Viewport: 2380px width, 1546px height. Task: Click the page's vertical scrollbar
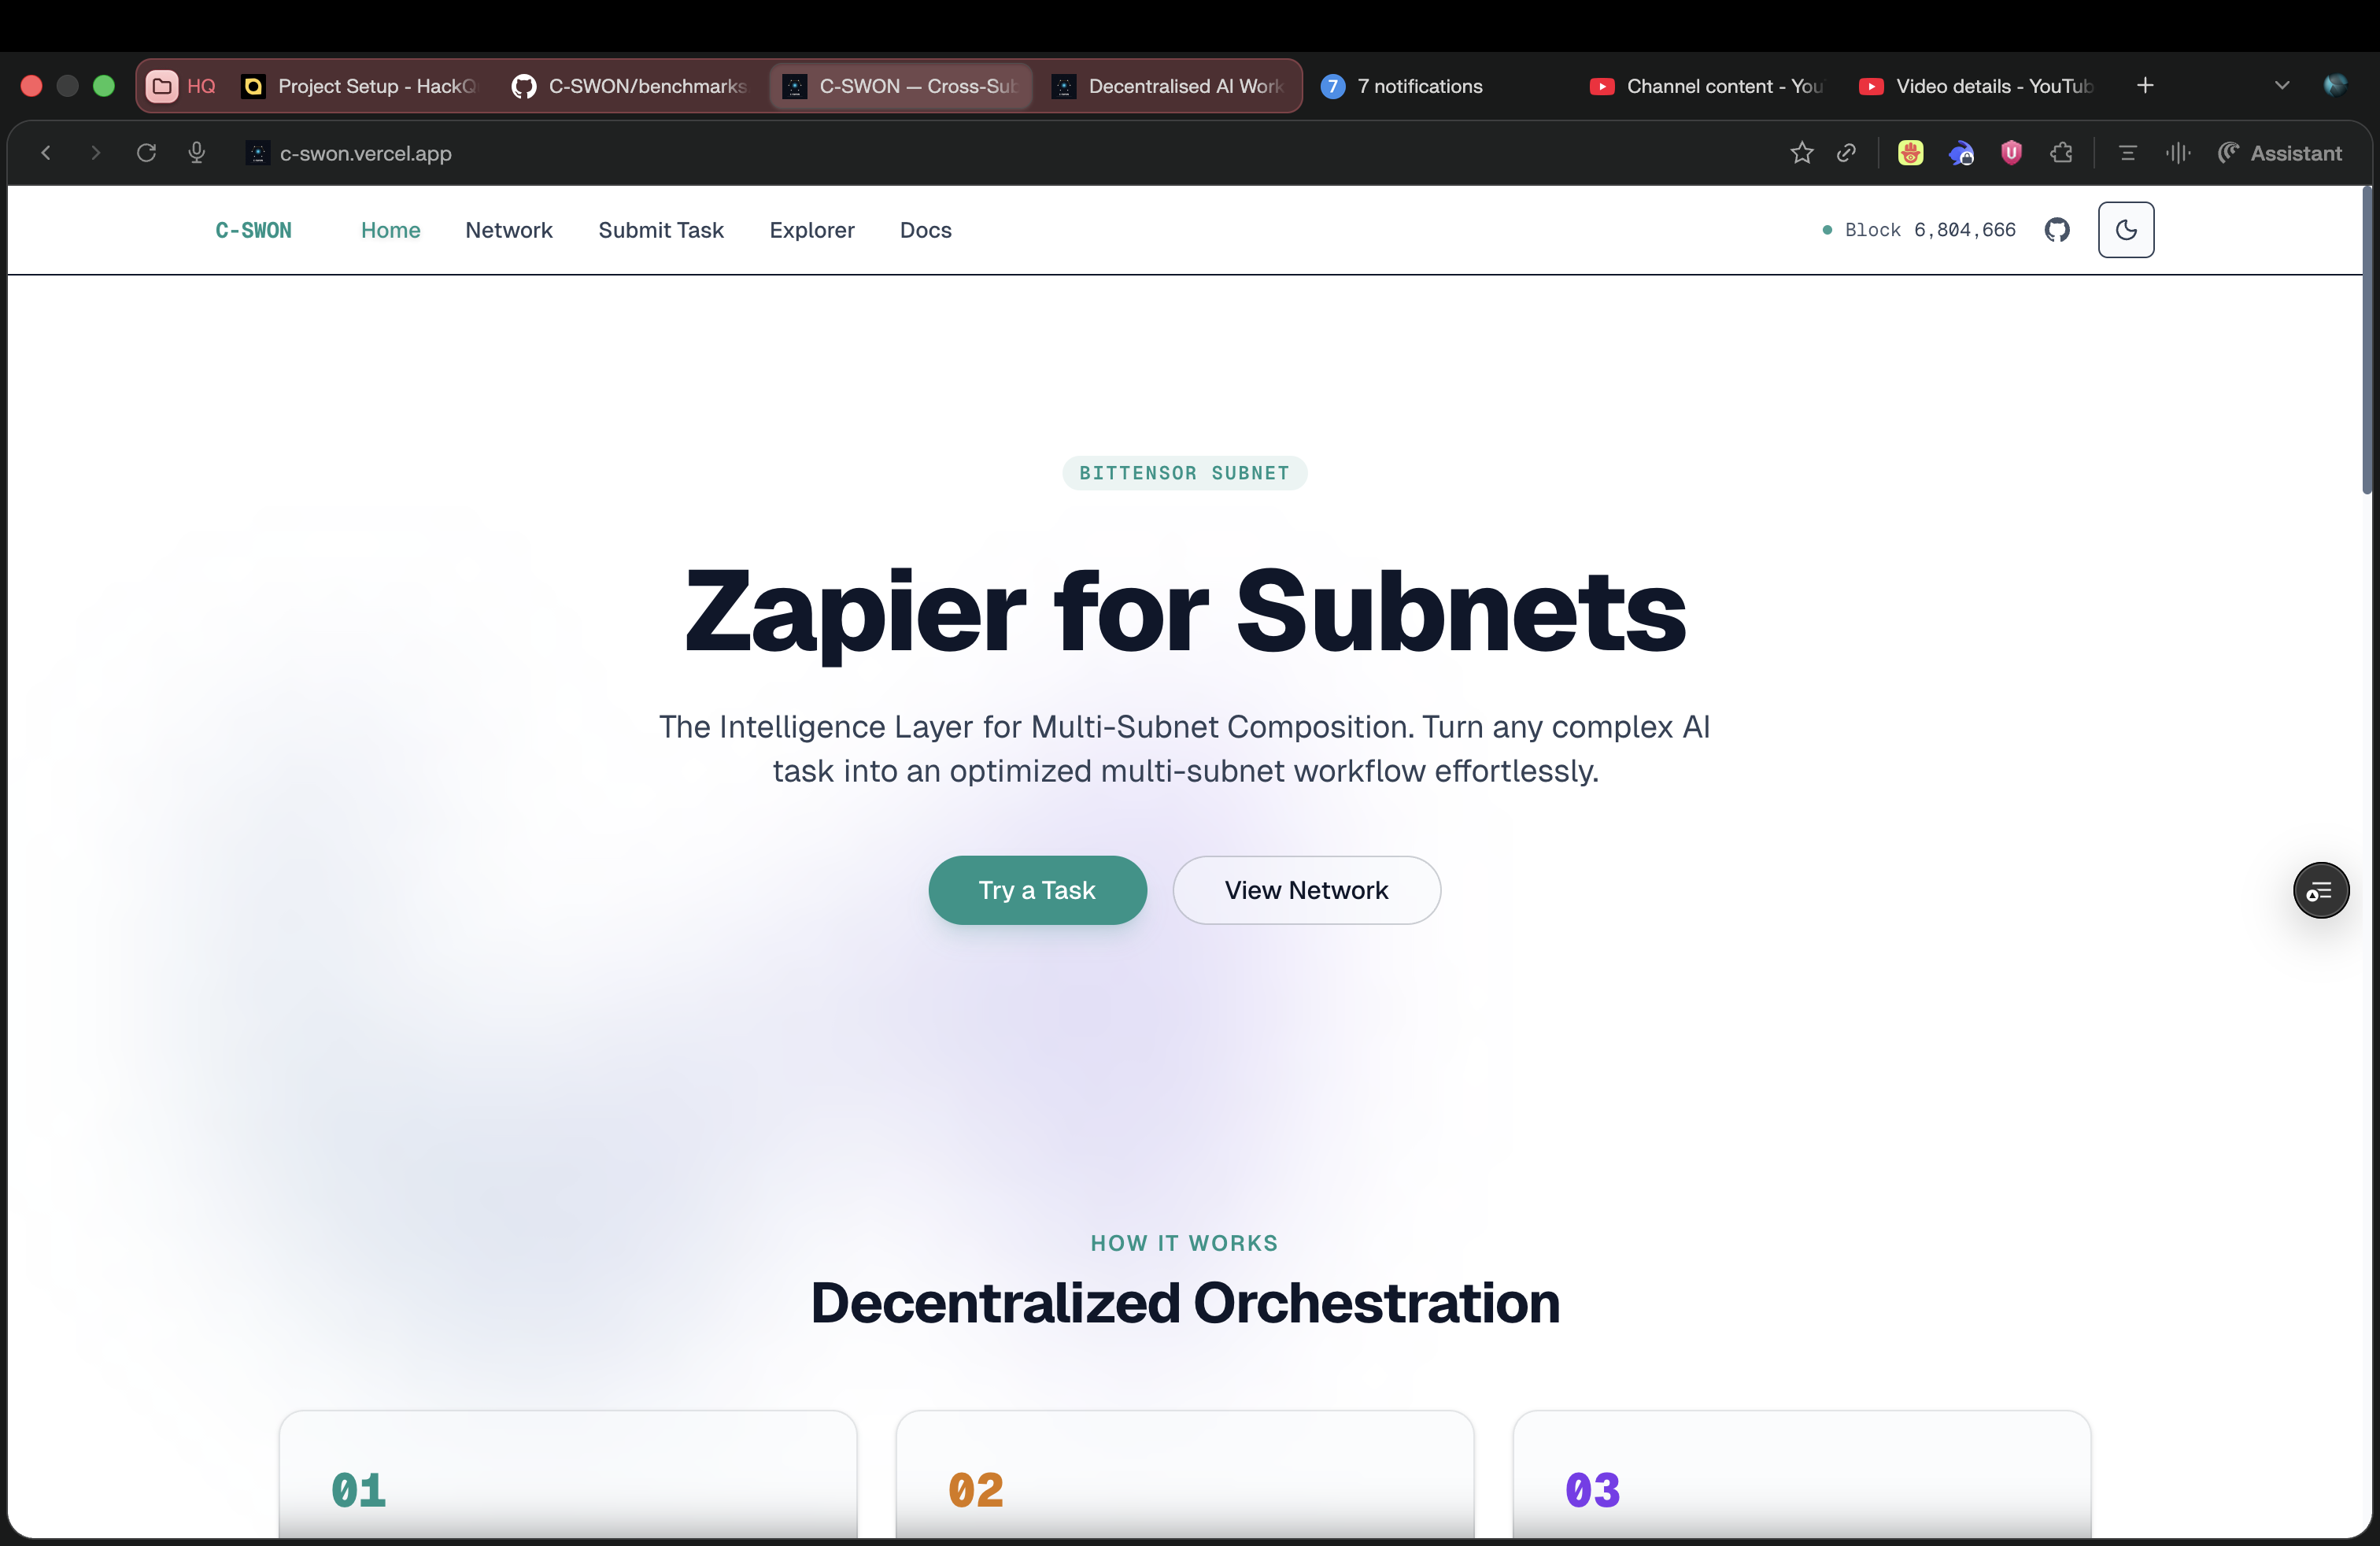click(x=2366, y=340)
